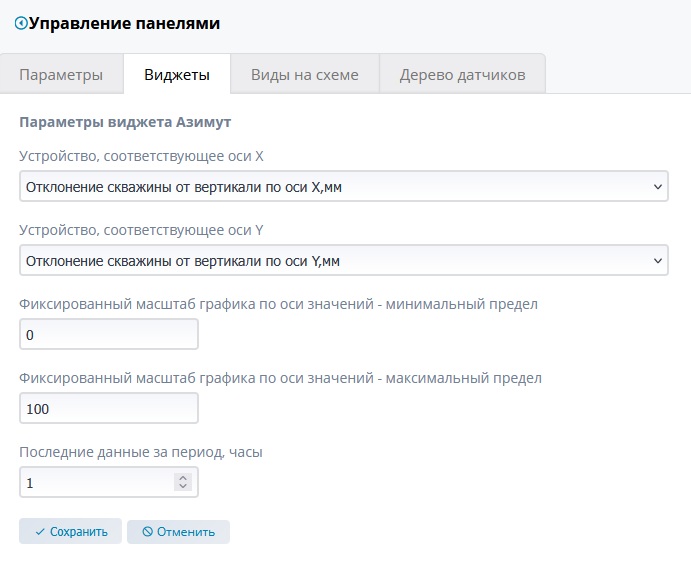Image resolution: width=691 pixels, height=565 pixels.
Task: Click the Последние данные за период label
Action: (x=141, y=452)
